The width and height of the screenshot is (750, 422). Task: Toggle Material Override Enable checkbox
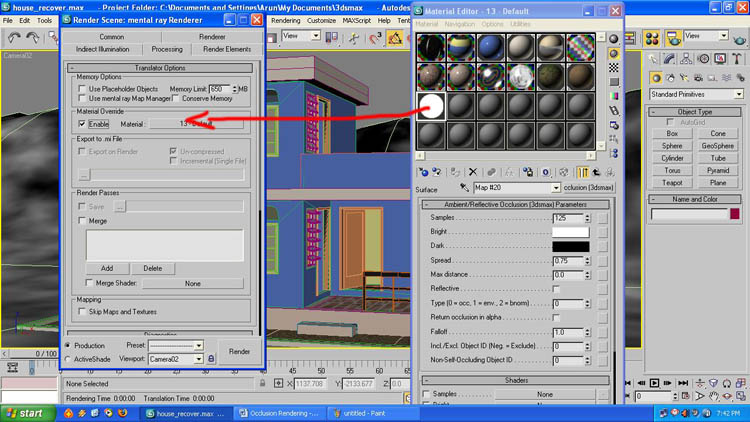pyautogui.click(x=81, y=124)
